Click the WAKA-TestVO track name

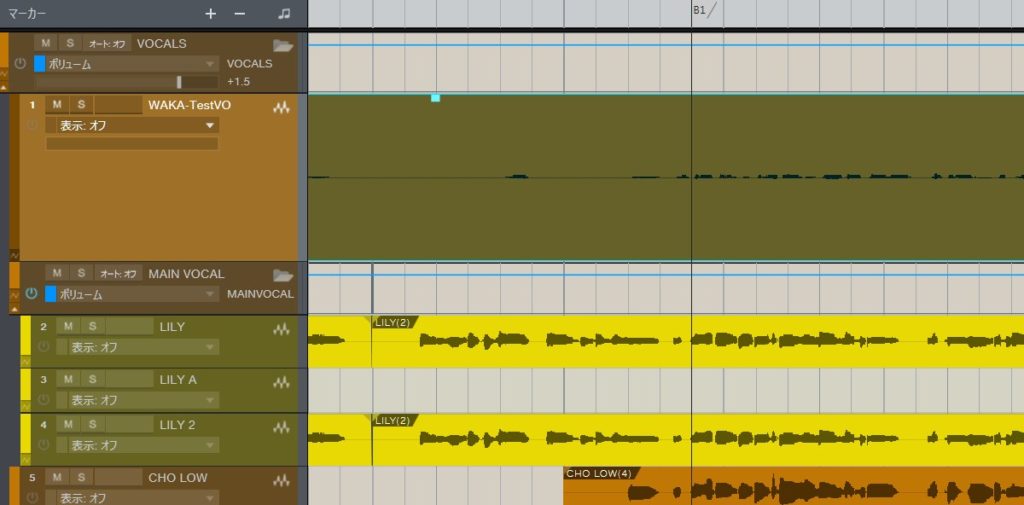click(x=189, y=105)
